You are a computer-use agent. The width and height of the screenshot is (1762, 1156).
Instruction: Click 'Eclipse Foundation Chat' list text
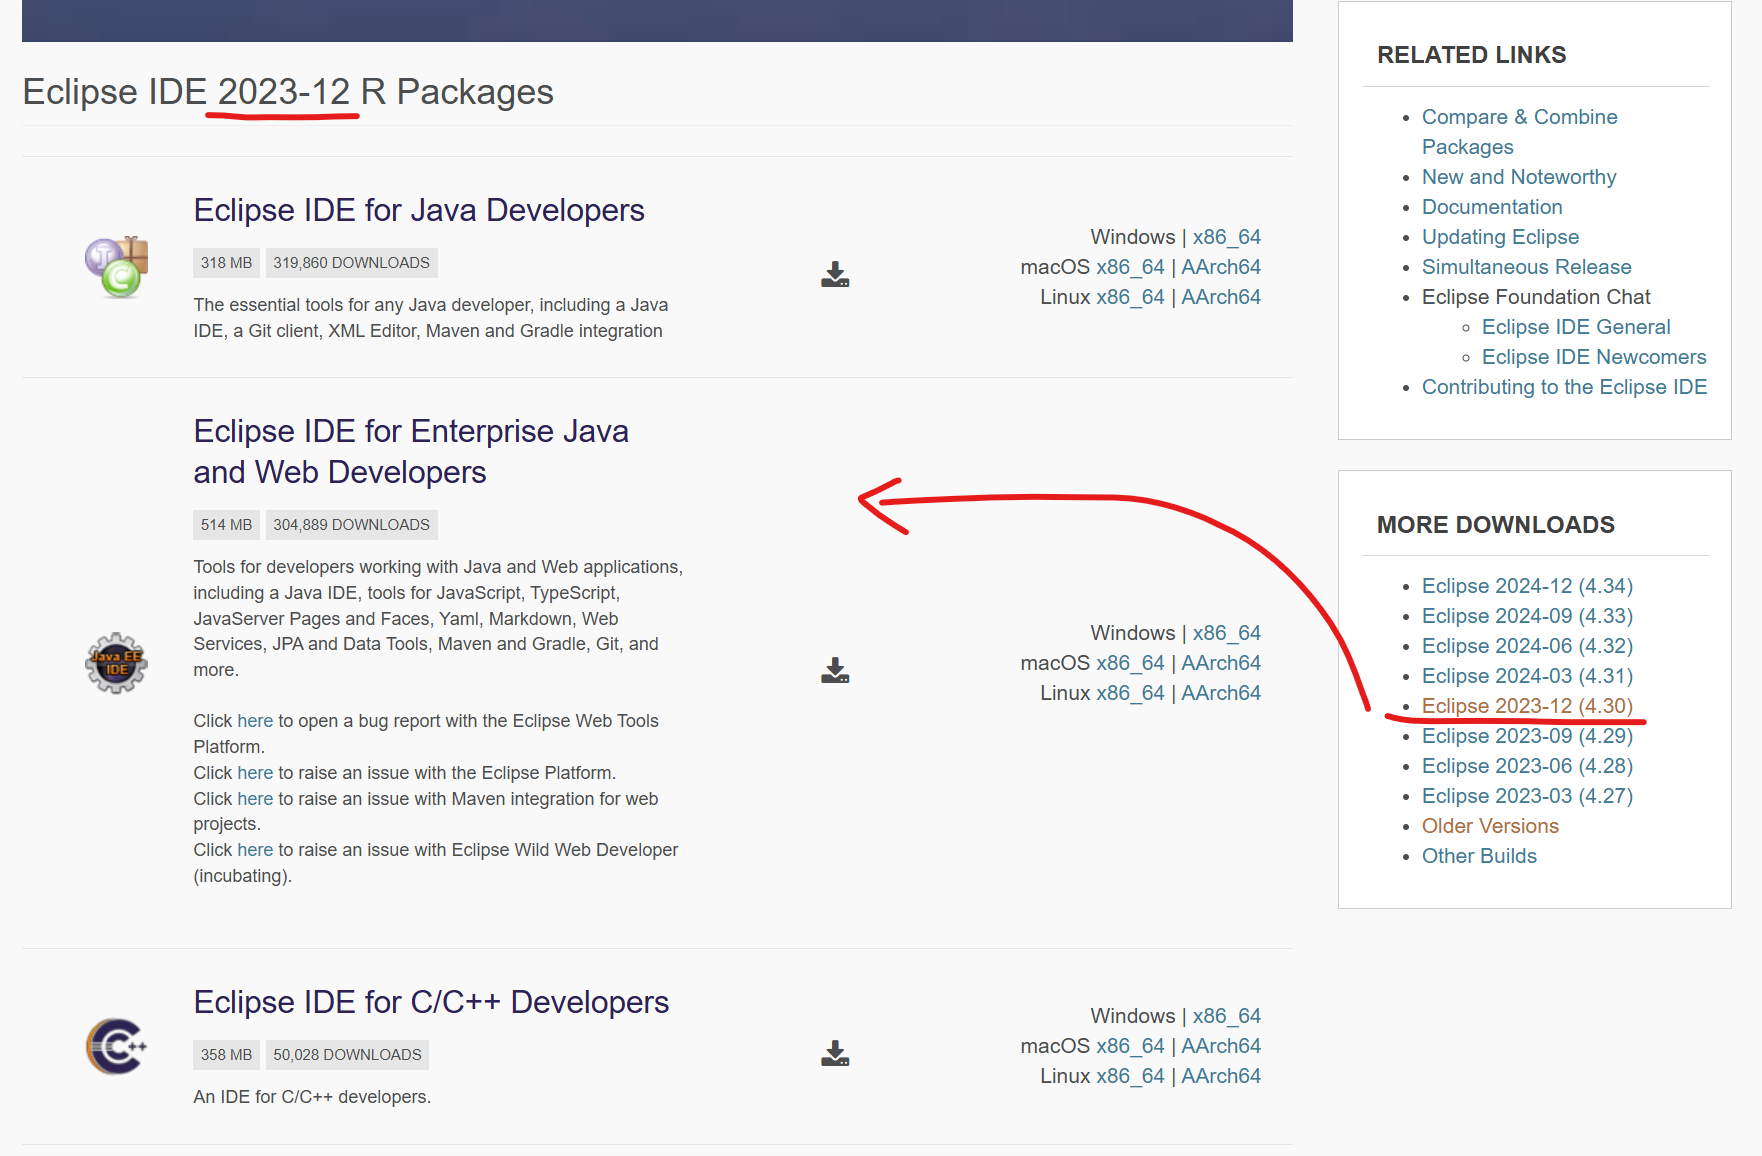coord(1536,297)
